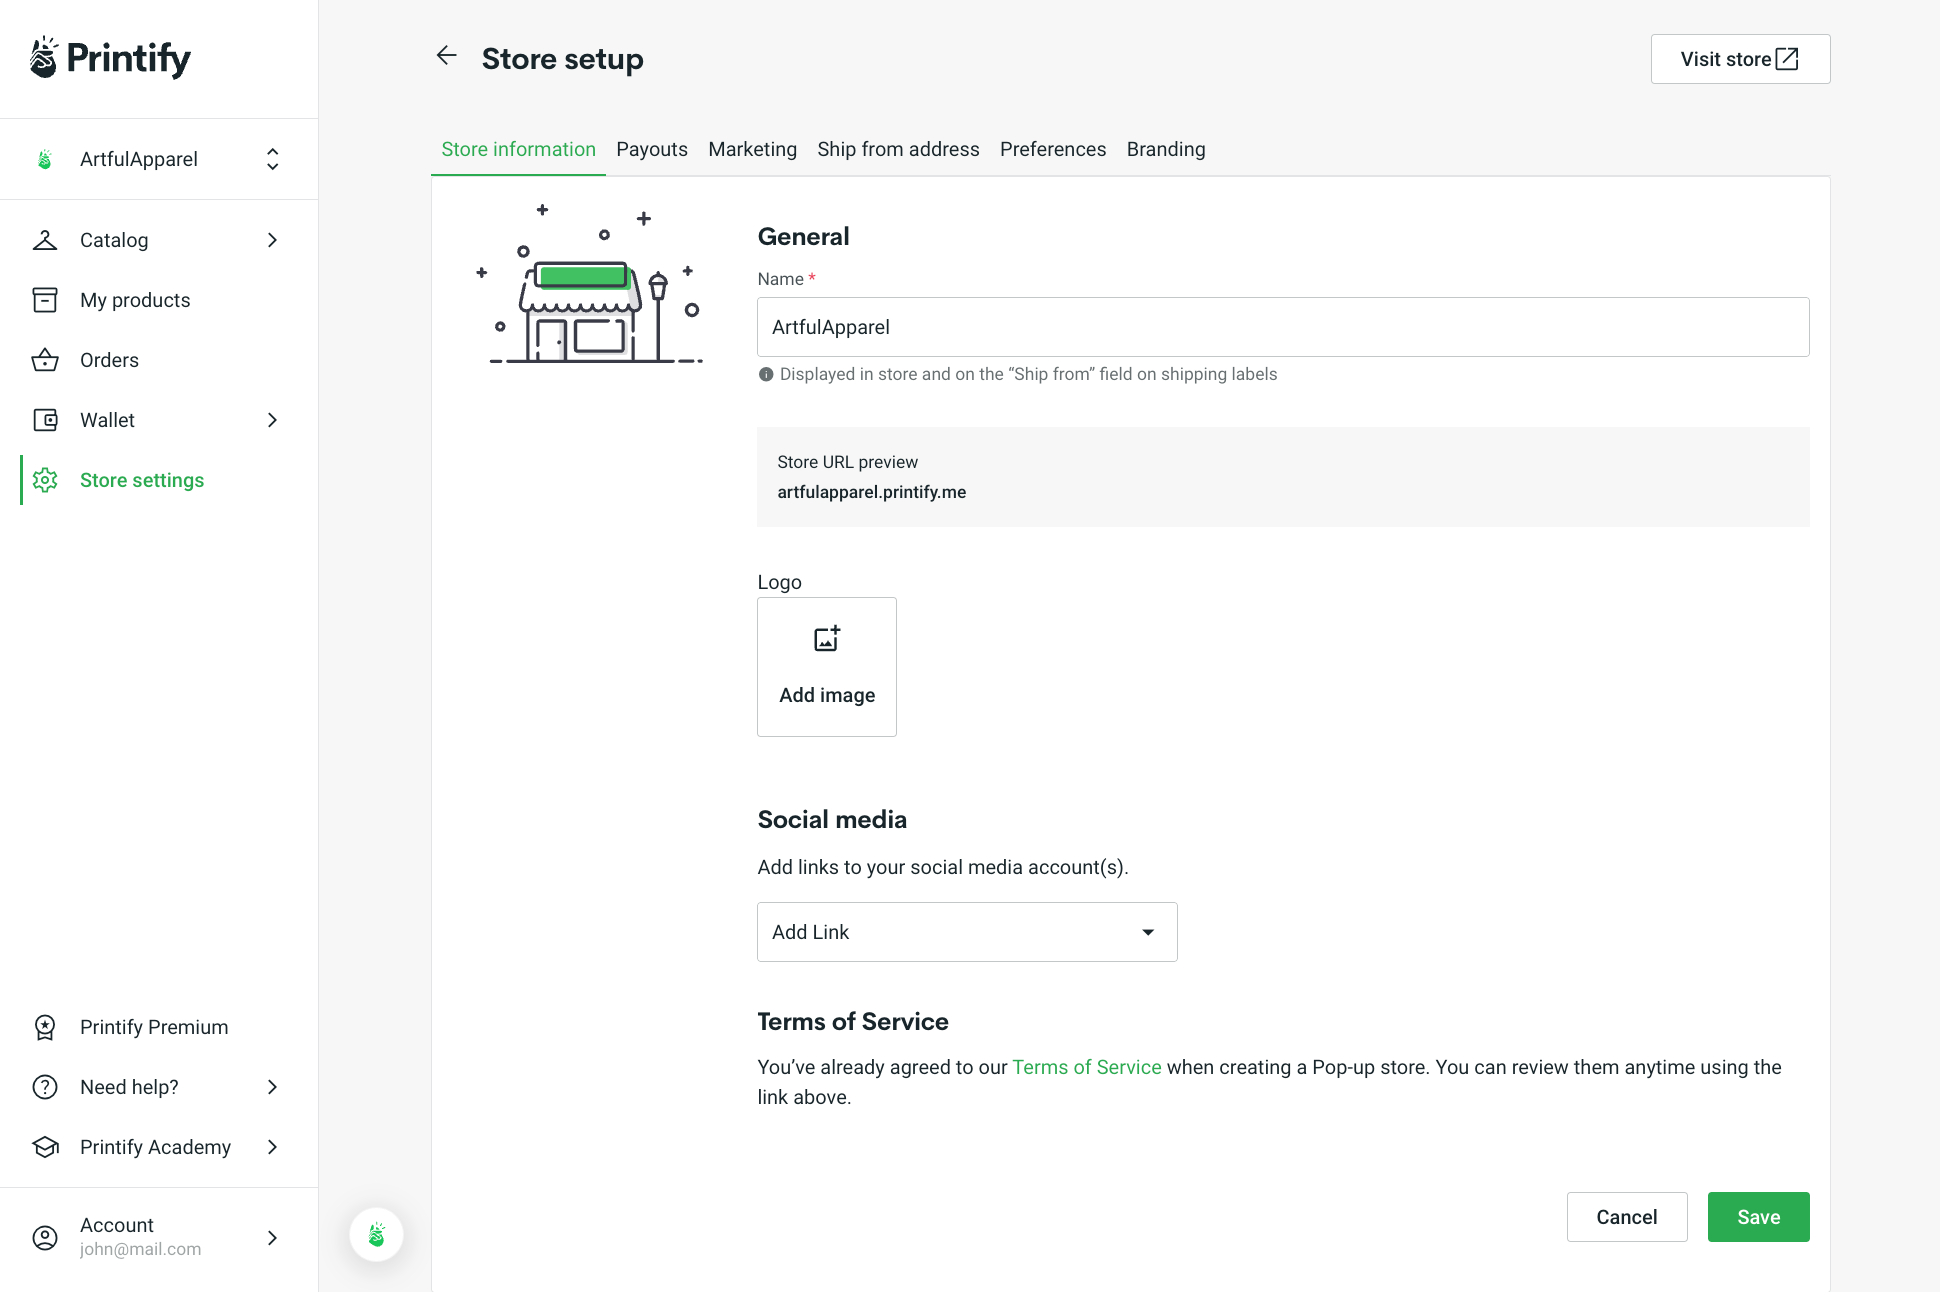1940x1292 pixels.
Task: Click the Save button
Action: (1758, 1217)
